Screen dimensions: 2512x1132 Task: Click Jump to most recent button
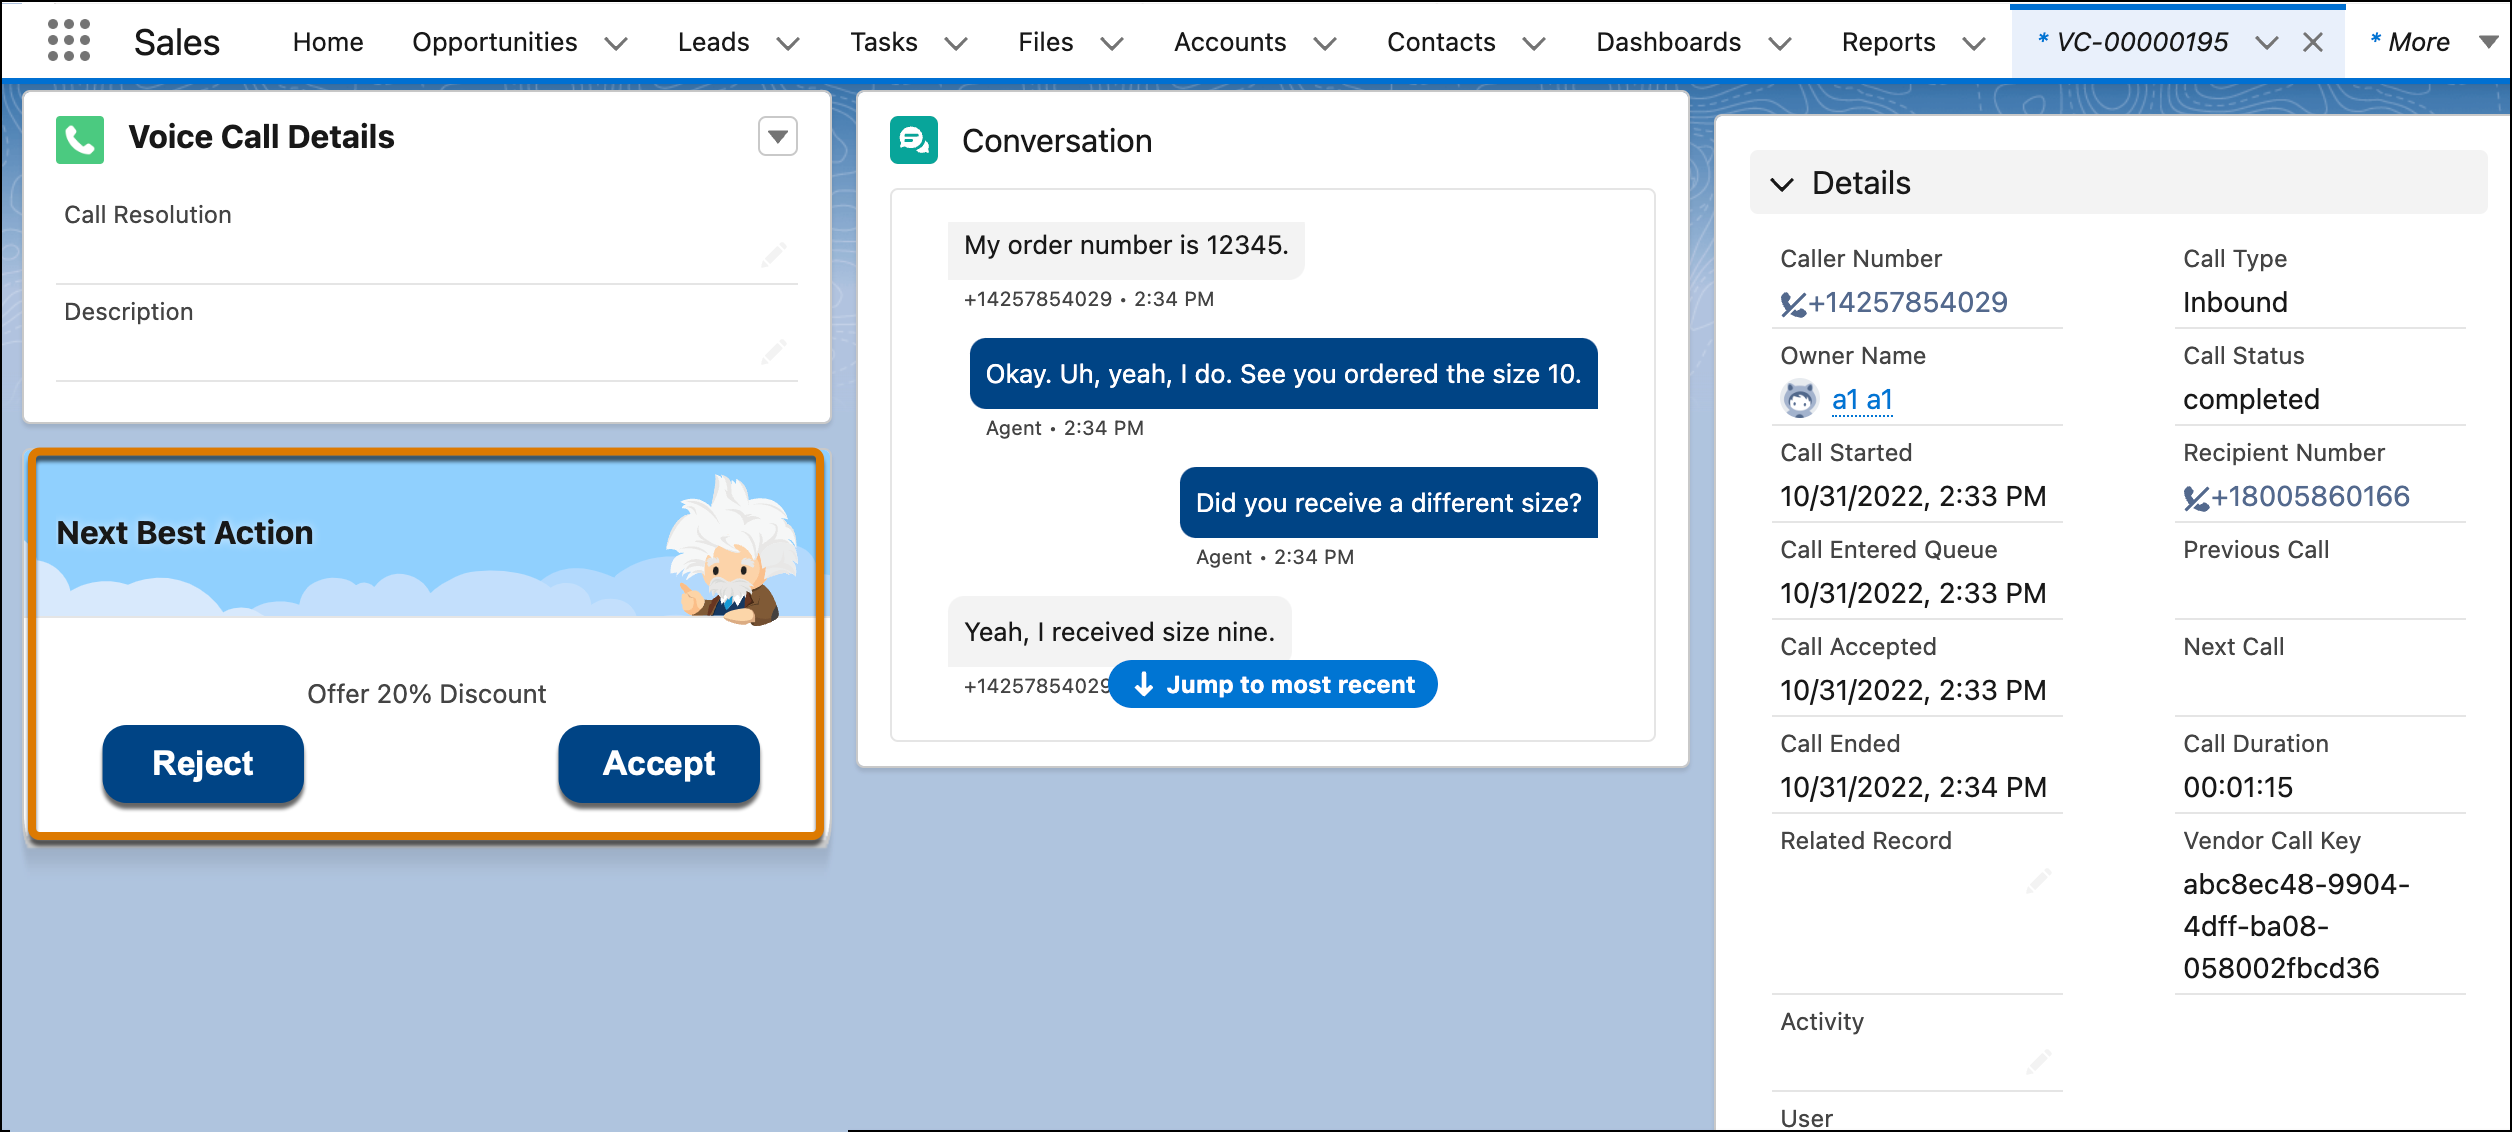(x=1273, y=684)
